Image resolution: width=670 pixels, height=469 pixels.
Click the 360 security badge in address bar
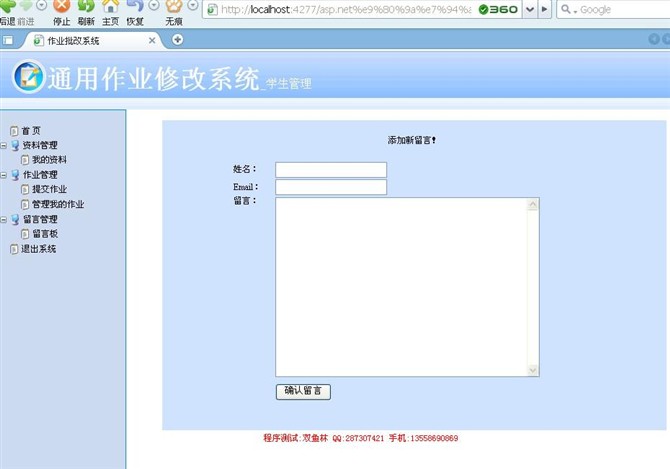(498, 9)
